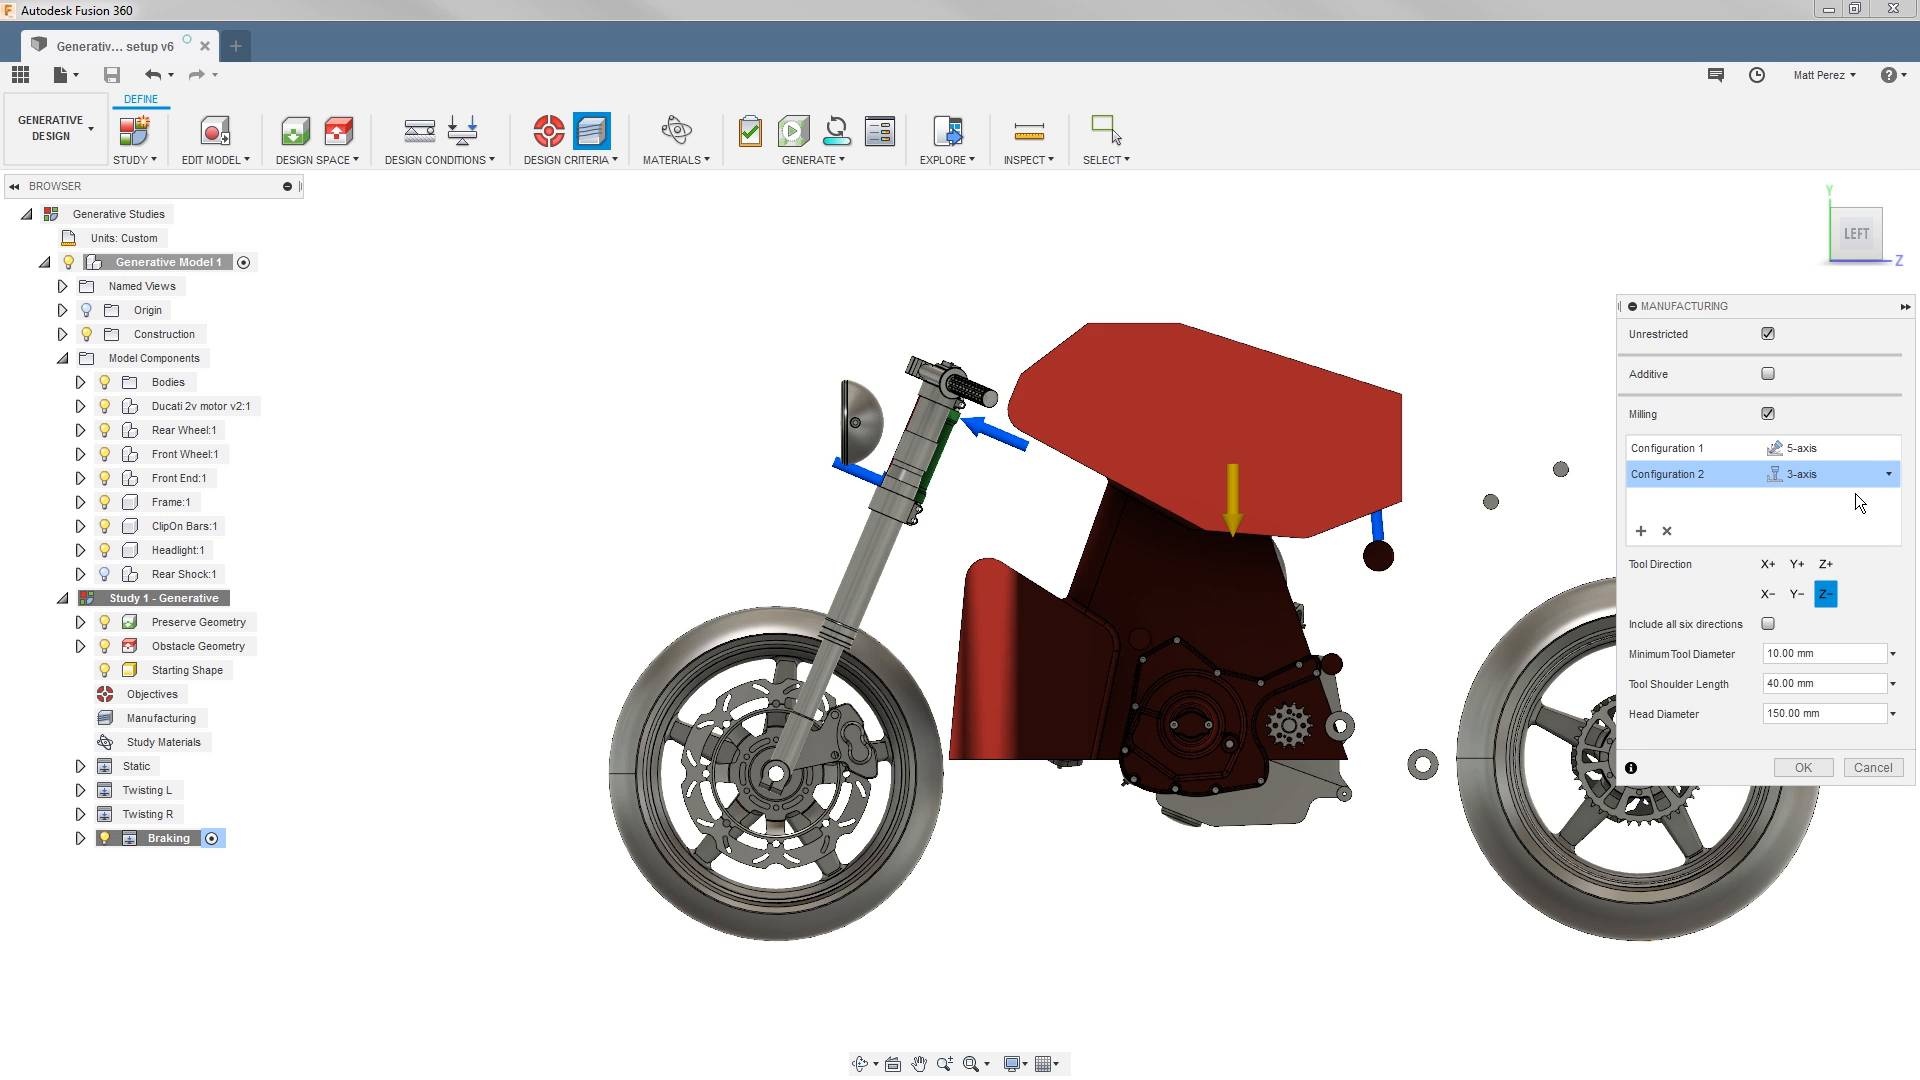Click the Pan icon in the navigation bar

(x=918, y=1063)
